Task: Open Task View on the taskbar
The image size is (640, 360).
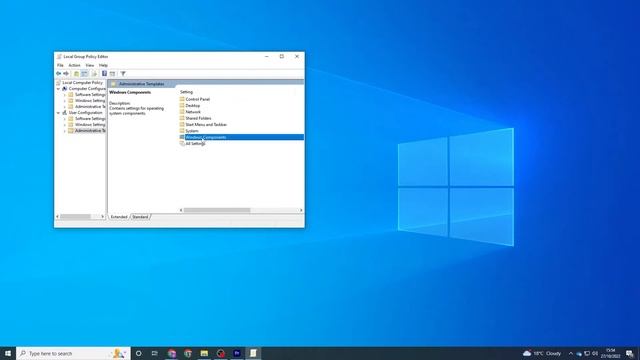Action: click(155, 353)
